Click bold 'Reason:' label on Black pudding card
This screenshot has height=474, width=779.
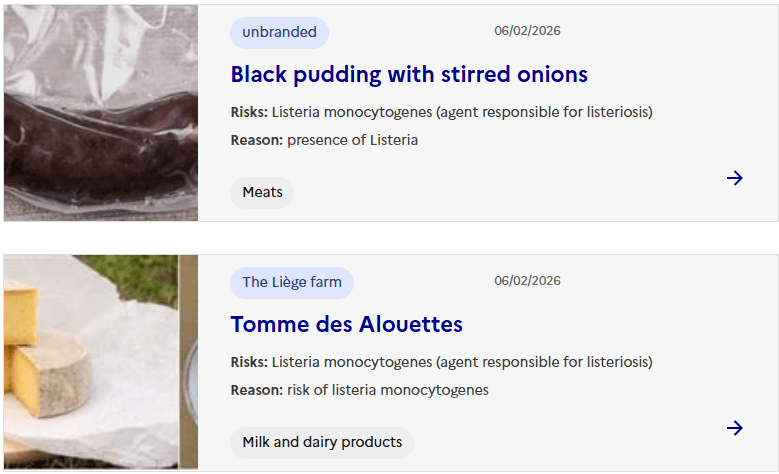pos(257,140)
